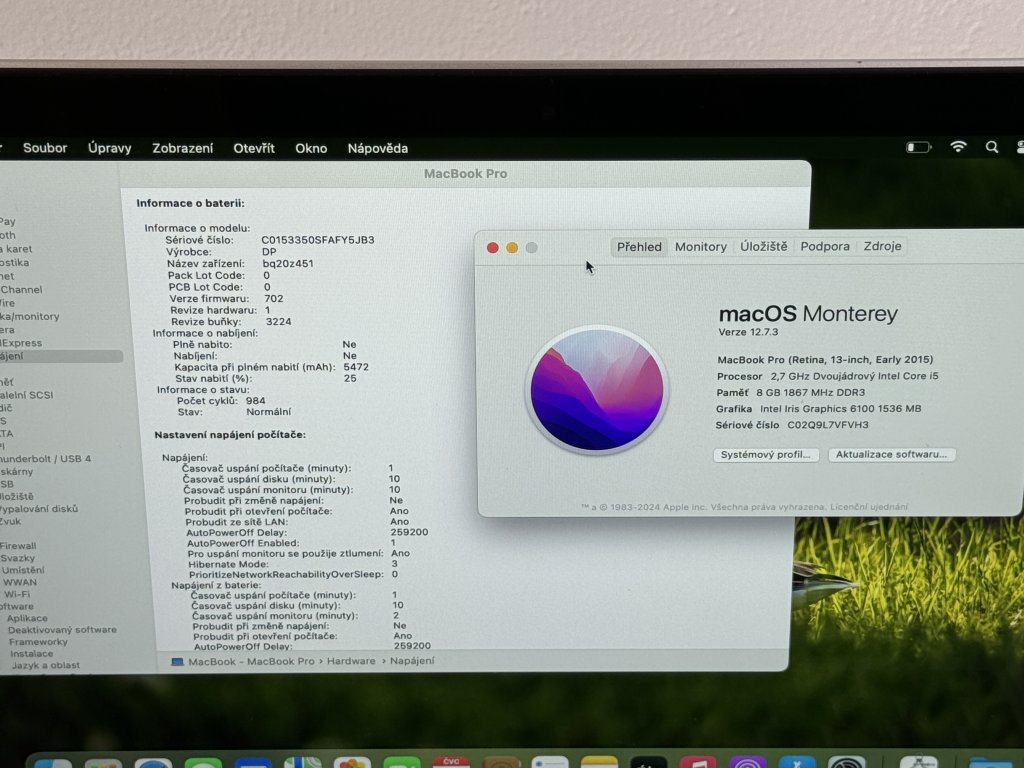Switch to the Podpora tab
The image size is (1024, 768).
pos(825,246)
